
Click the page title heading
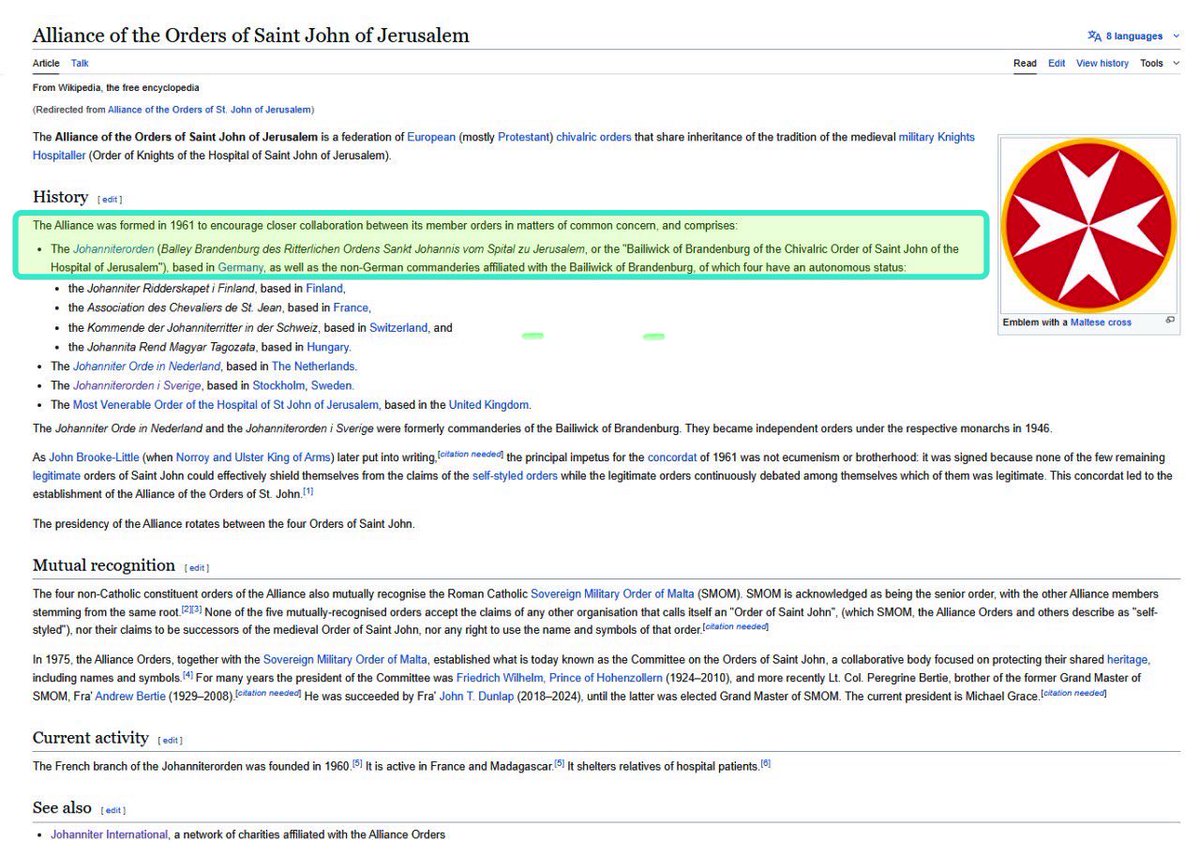coord(250,36)
